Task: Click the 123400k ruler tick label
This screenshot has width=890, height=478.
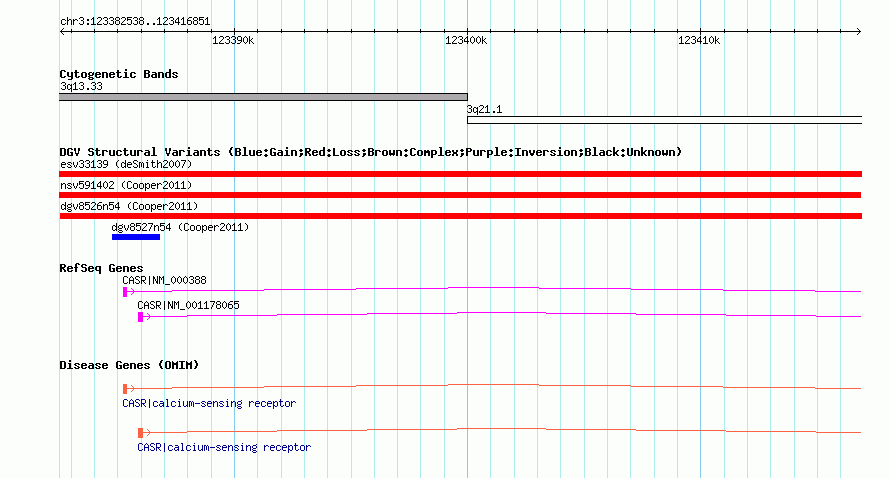Action: coord(466,40)
